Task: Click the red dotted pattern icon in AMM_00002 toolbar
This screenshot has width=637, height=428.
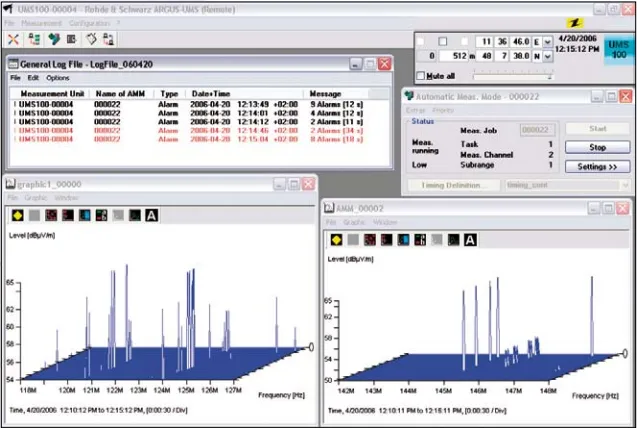Action: [370, 240]
